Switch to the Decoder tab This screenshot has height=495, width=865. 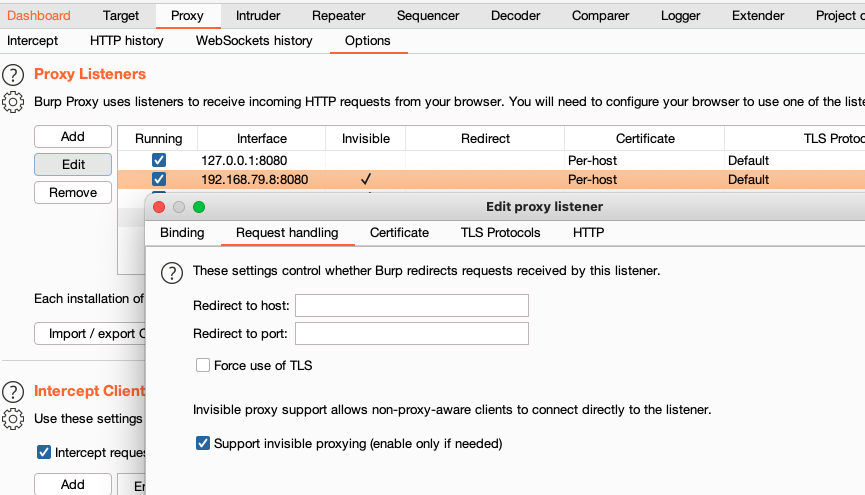516,15
